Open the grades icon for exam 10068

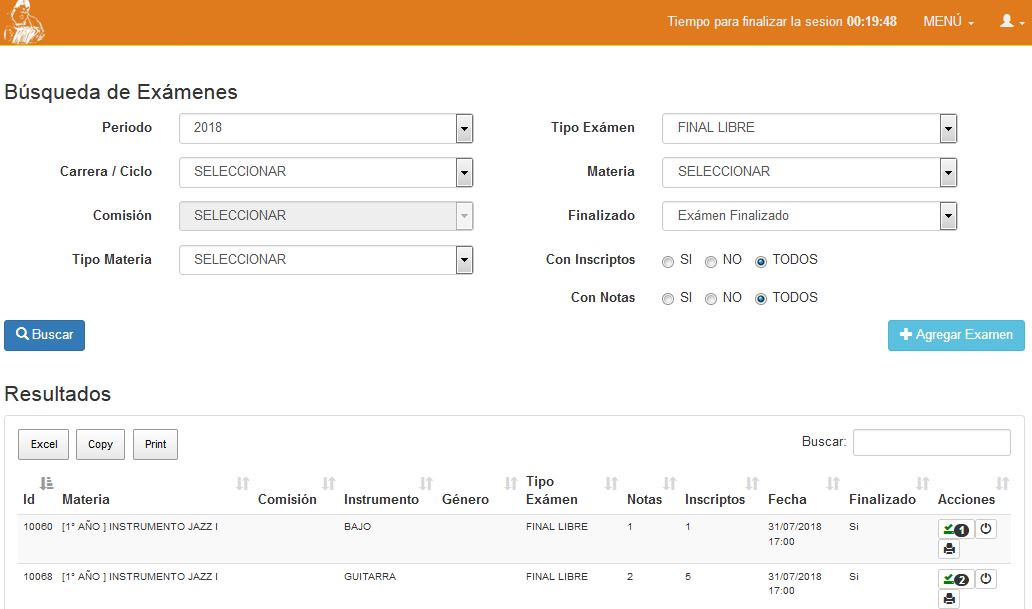955,579
